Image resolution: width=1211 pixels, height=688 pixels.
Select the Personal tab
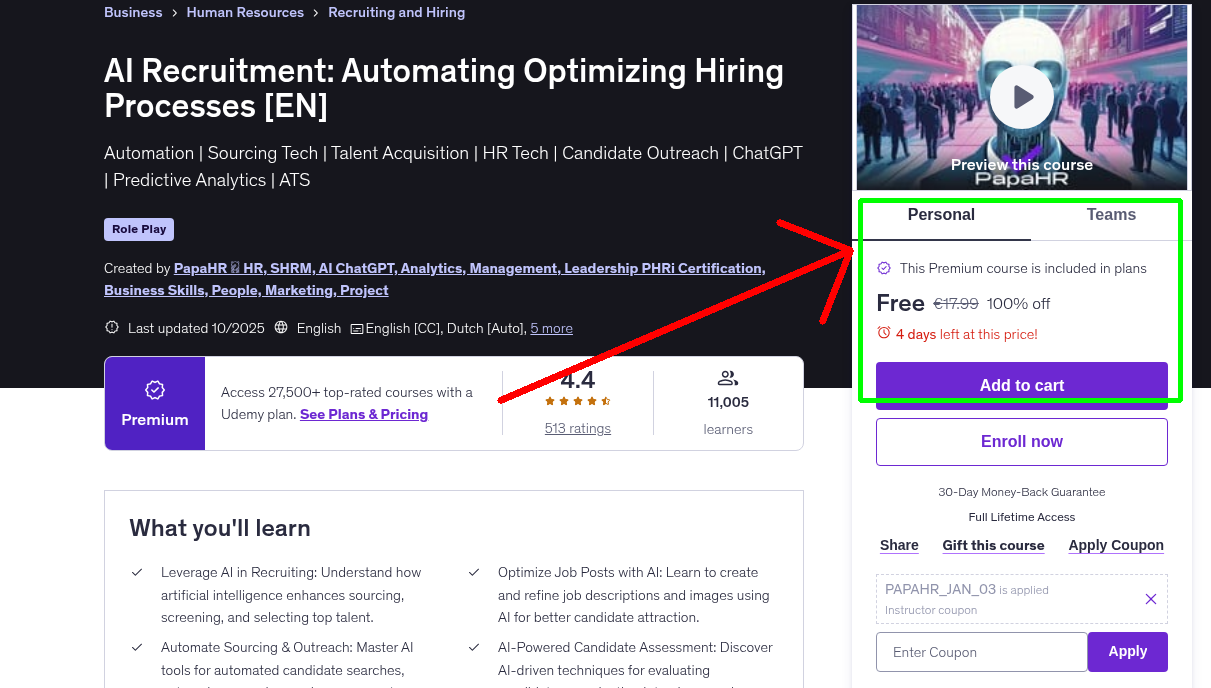[x=941, y=214]
